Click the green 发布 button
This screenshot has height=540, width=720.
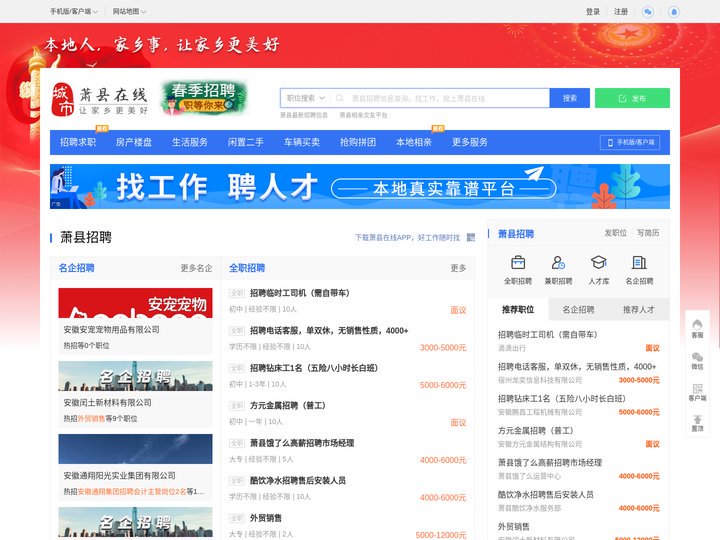(632, 98)
